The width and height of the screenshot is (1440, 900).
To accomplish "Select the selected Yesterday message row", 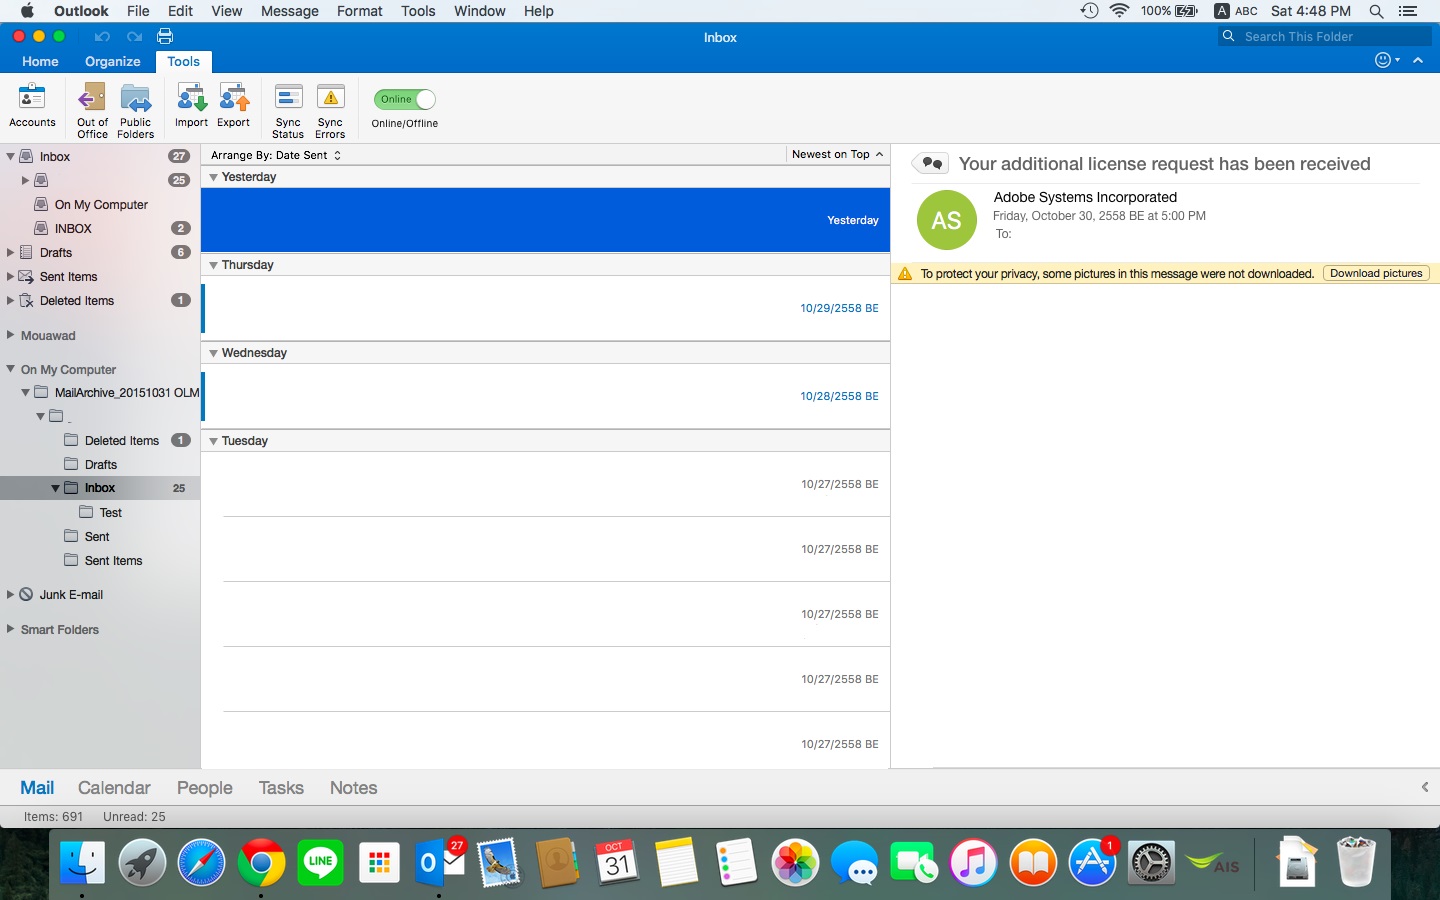I will (x=546, y=220).
